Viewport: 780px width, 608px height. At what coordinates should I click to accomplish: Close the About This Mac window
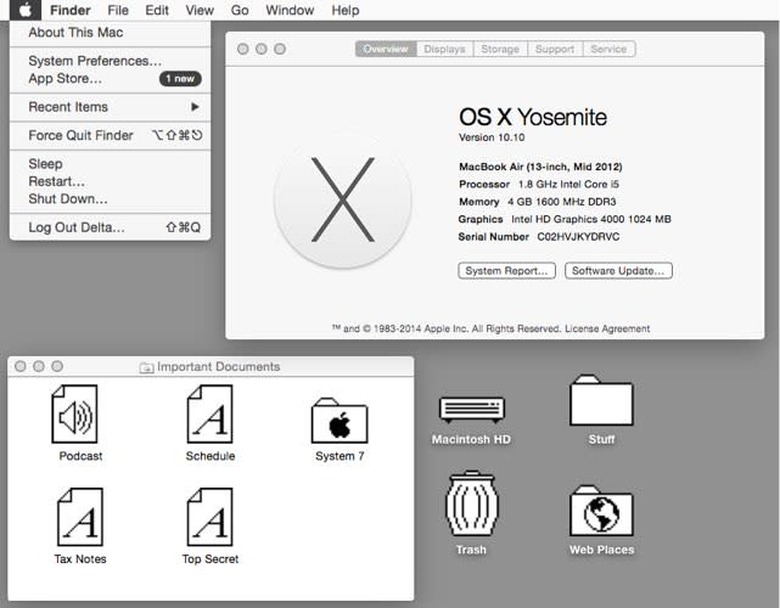[x=243, y=49]
